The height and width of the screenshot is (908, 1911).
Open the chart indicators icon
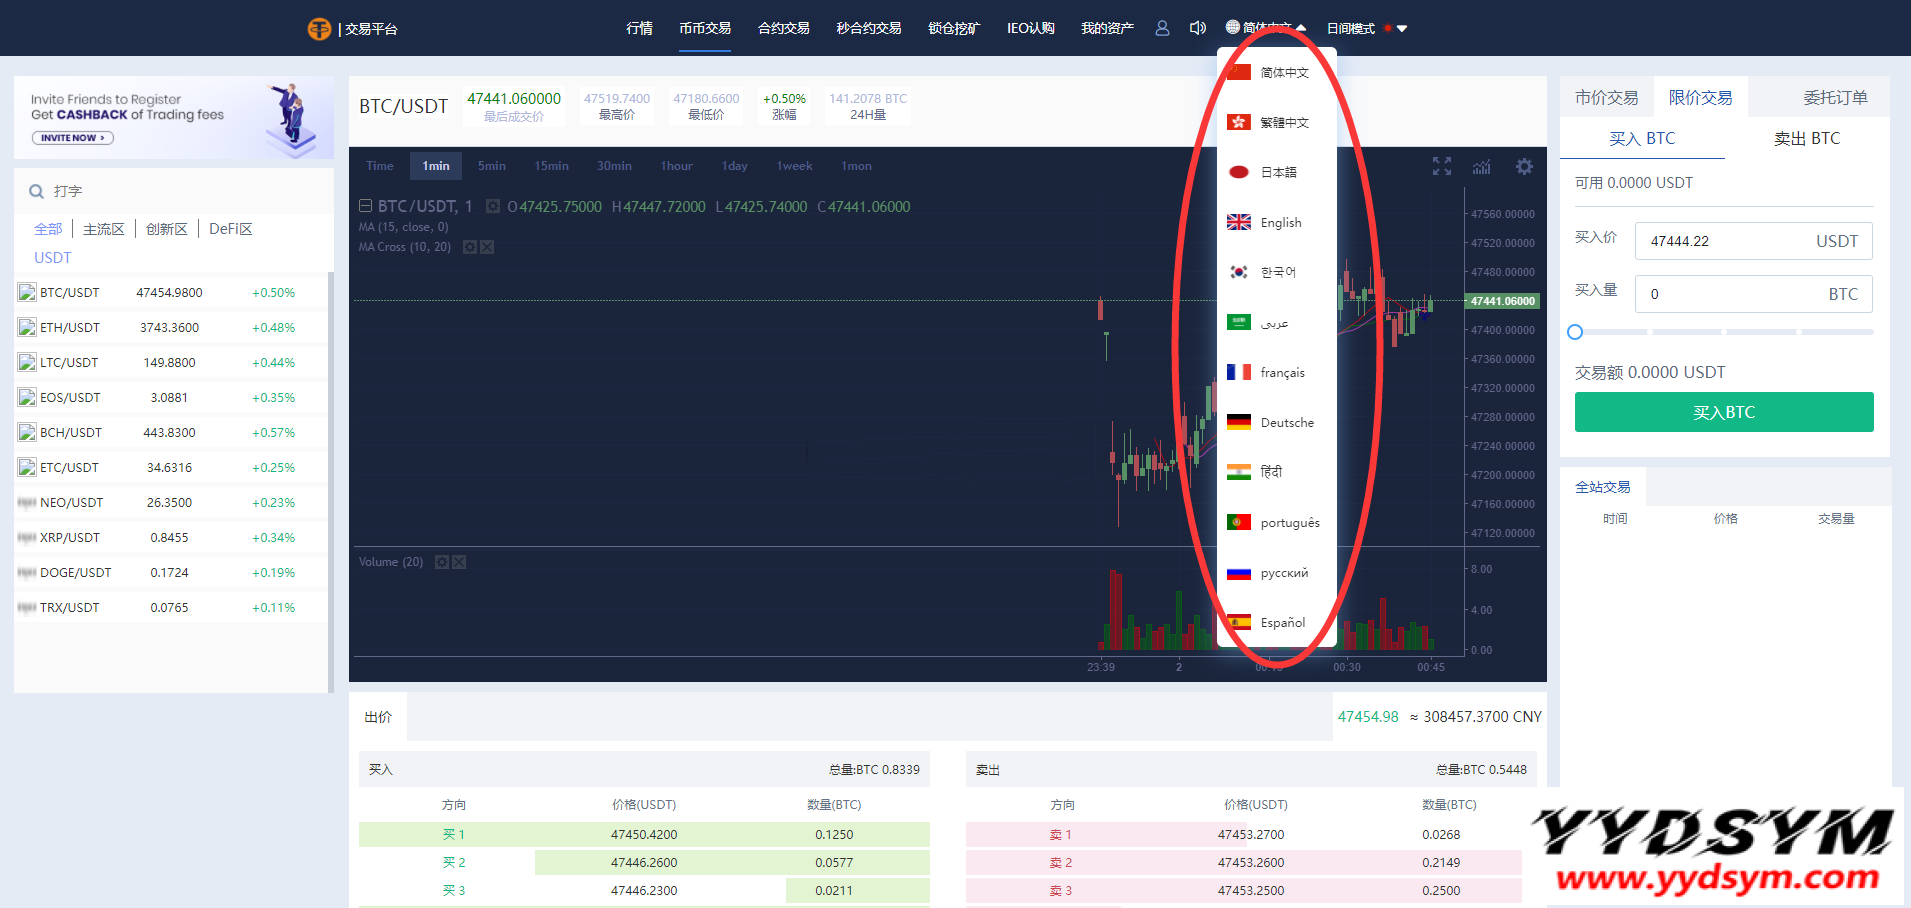pyautogui.click(x=1482, y=166)
